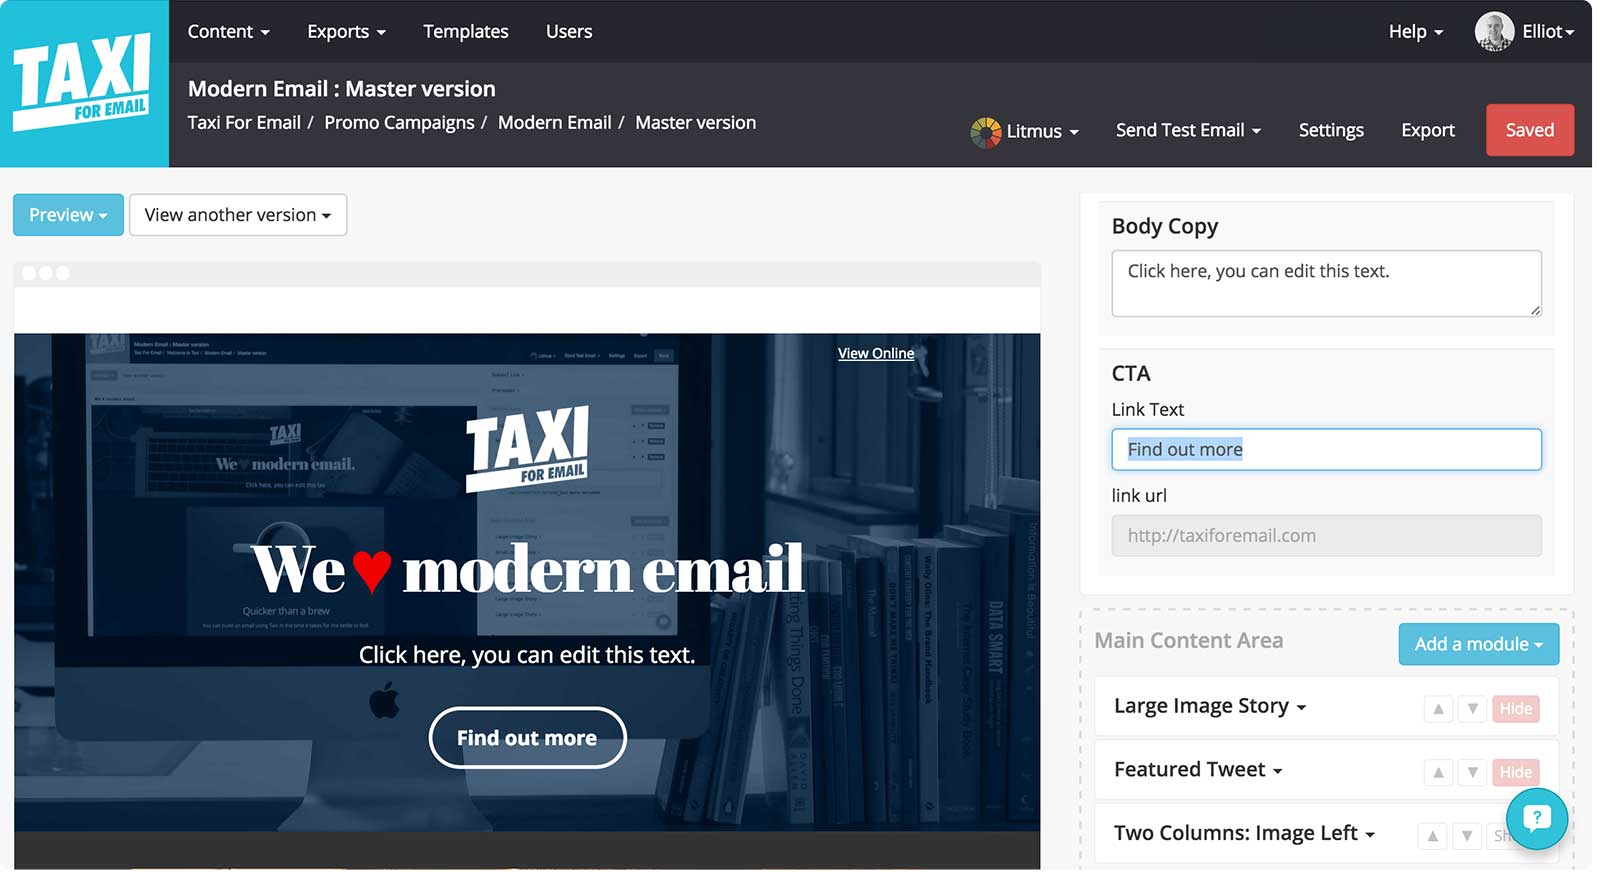This screenshot has width=1600, height=872.
Task: Click Find out more button in preview
Action: 527,738
